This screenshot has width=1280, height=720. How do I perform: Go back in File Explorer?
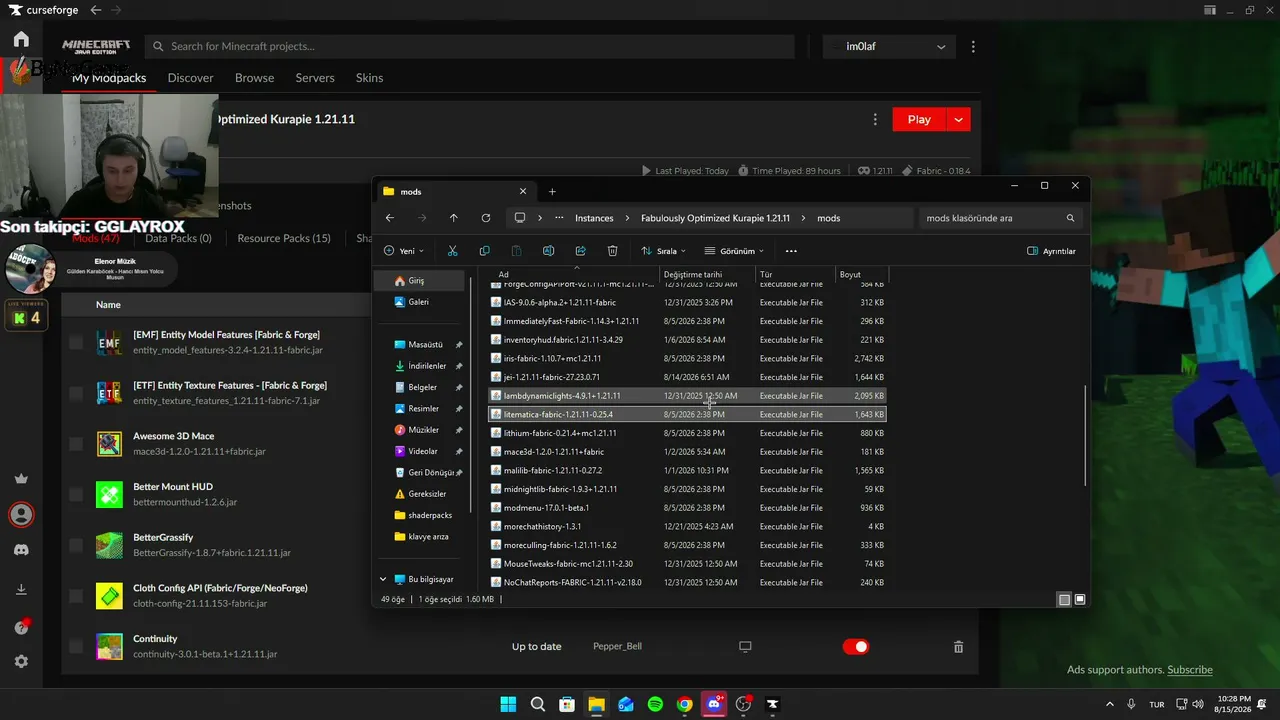[x=390, y=218]
